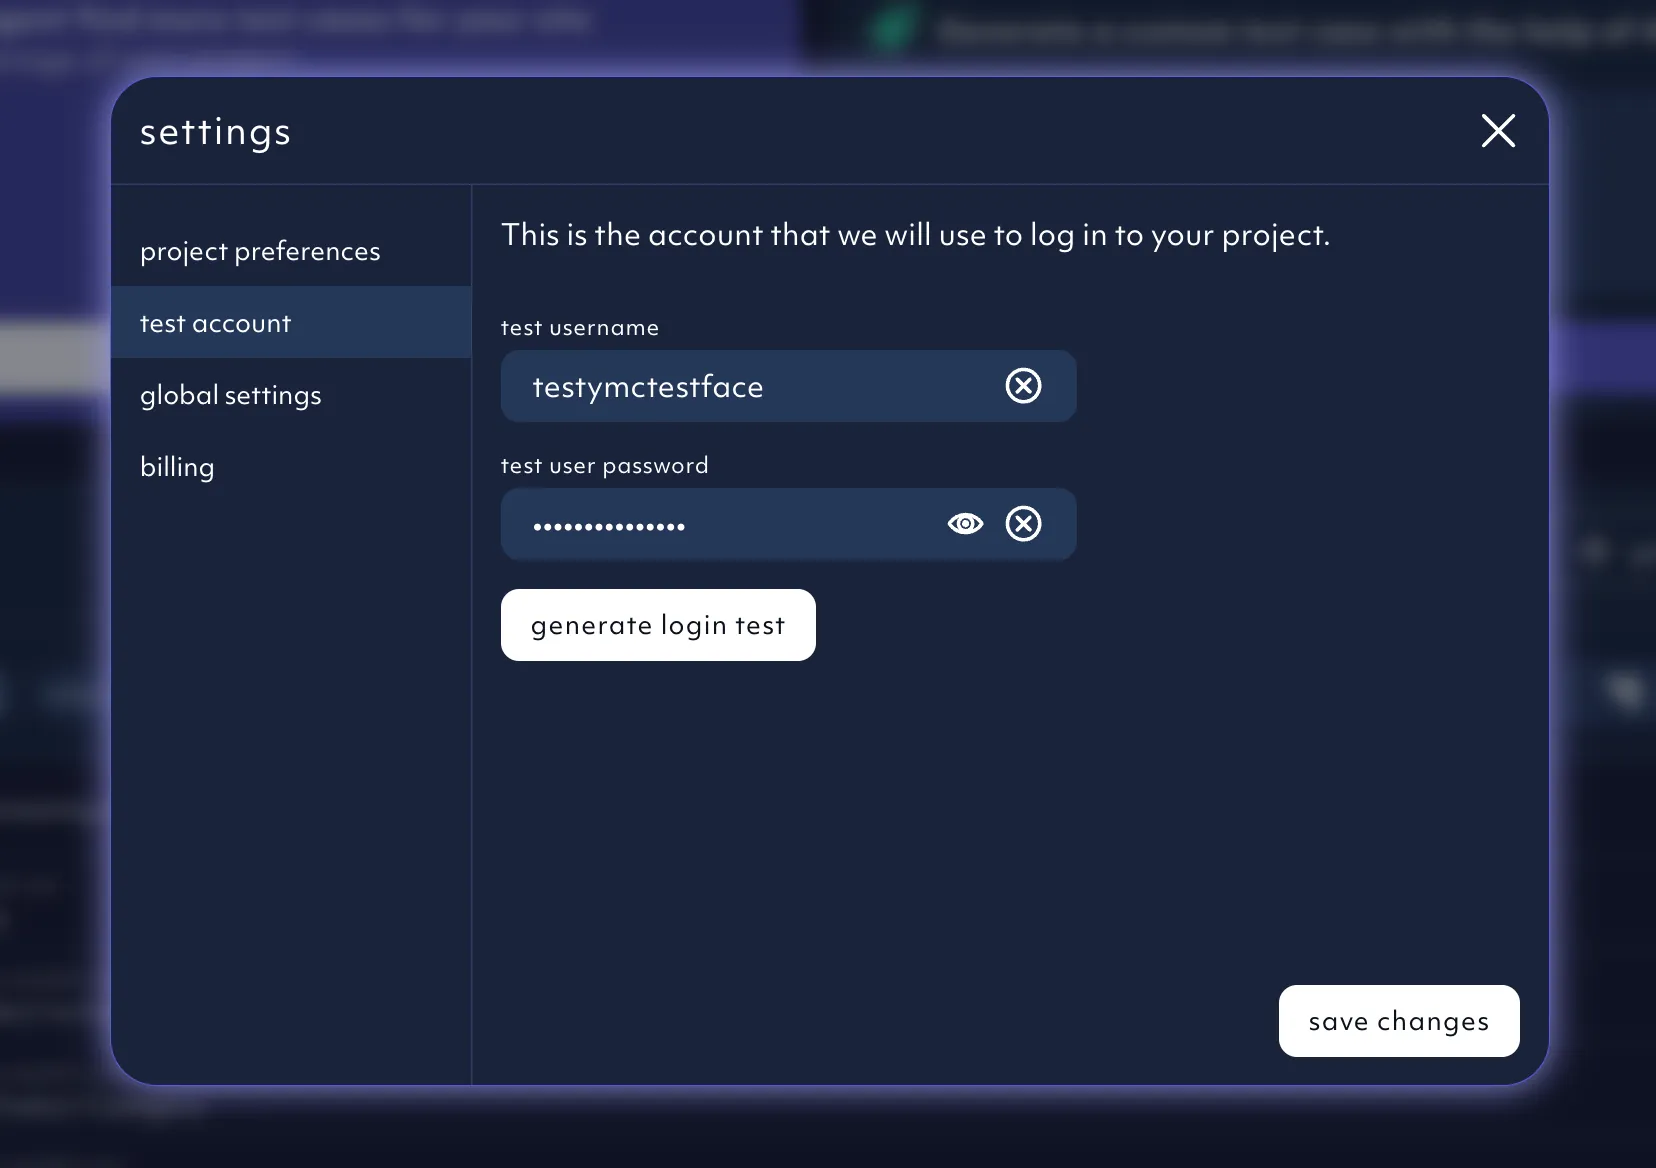Click the test username field label
Viewport: 1656px width, 1168px height.
coord(579,327)
